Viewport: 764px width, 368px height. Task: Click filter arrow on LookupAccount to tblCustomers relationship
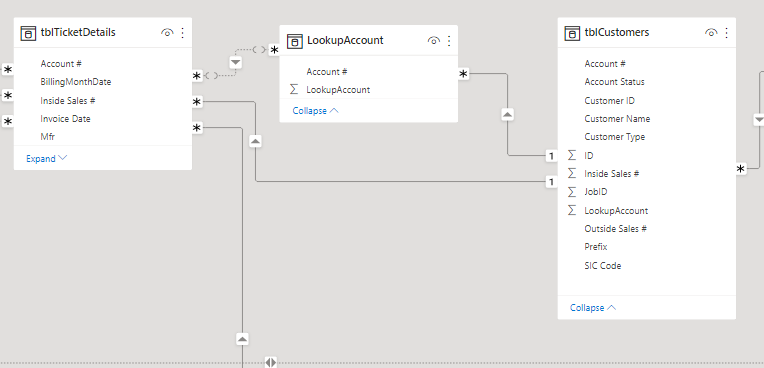[508, 115]
